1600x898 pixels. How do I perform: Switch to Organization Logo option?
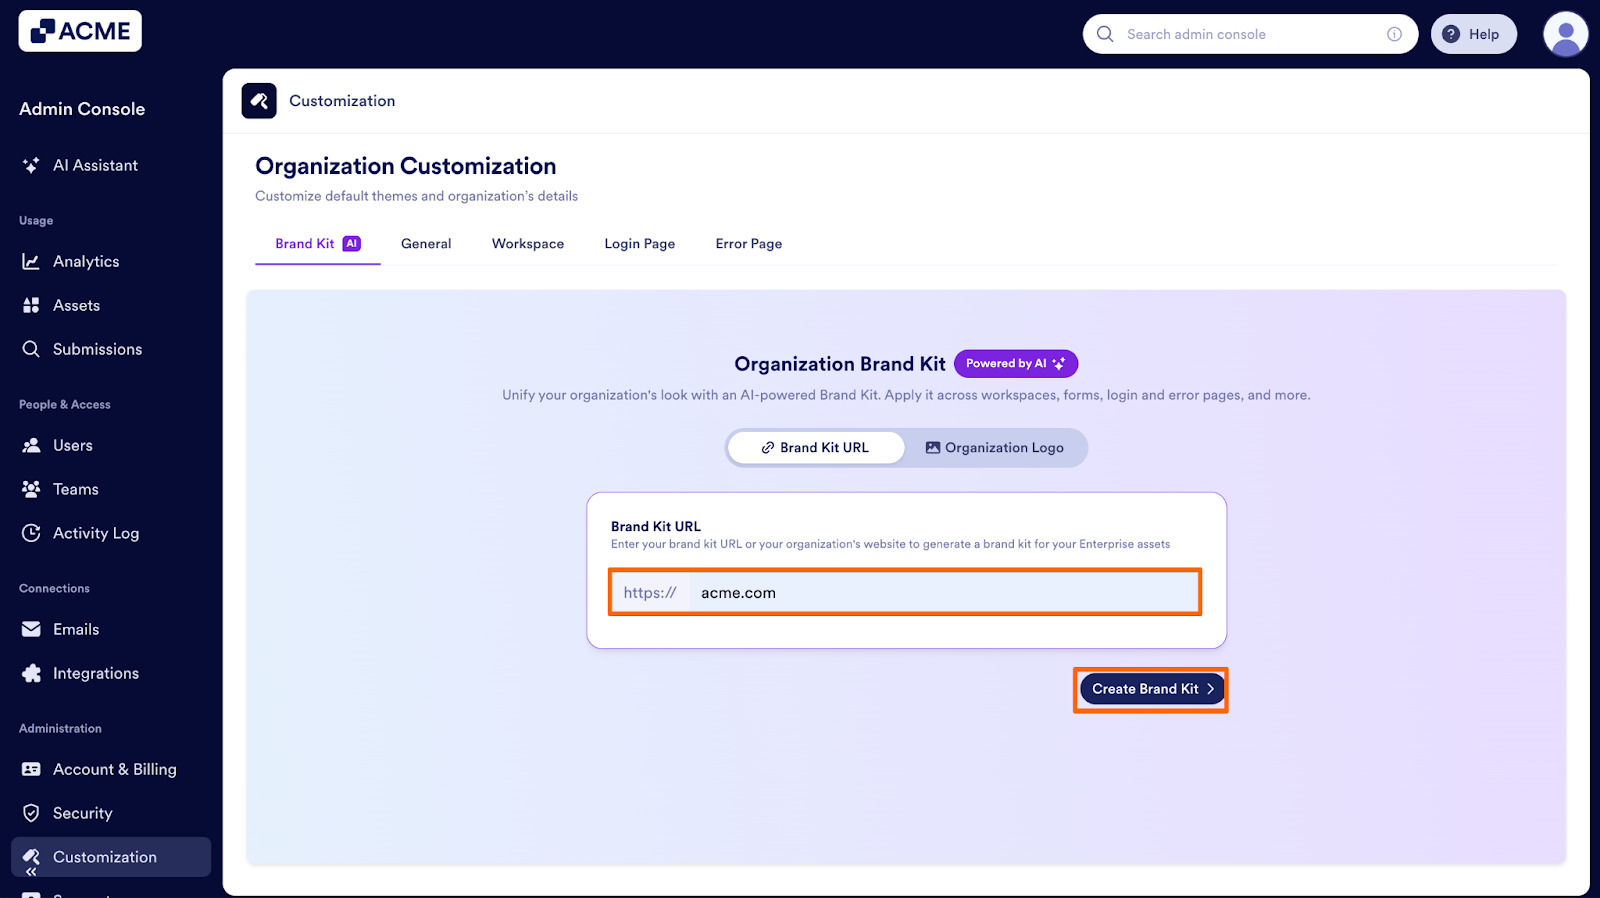point(995,448)
